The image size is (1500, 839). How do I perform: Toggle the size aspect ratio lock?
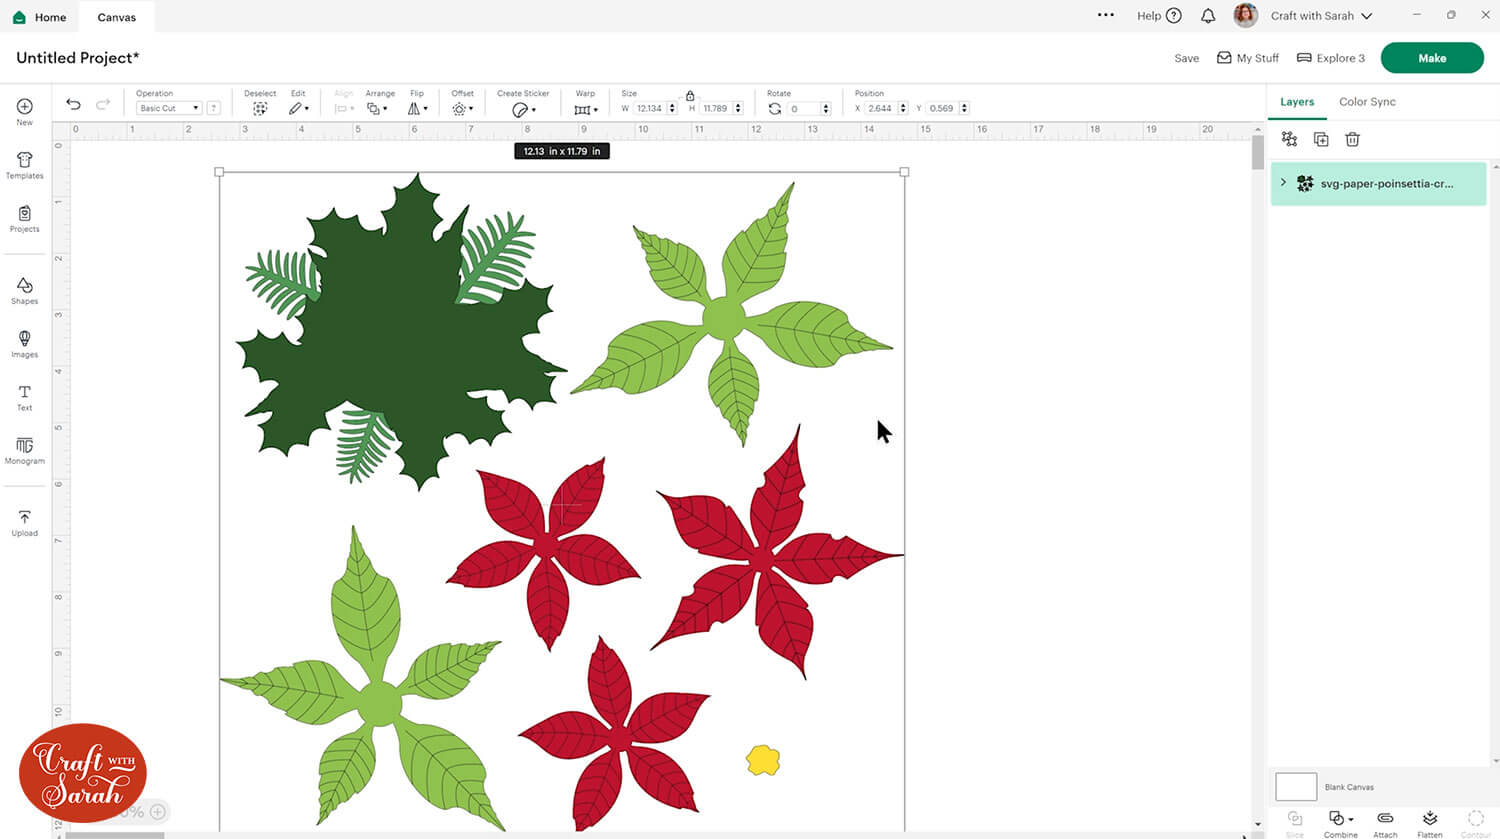690,96
